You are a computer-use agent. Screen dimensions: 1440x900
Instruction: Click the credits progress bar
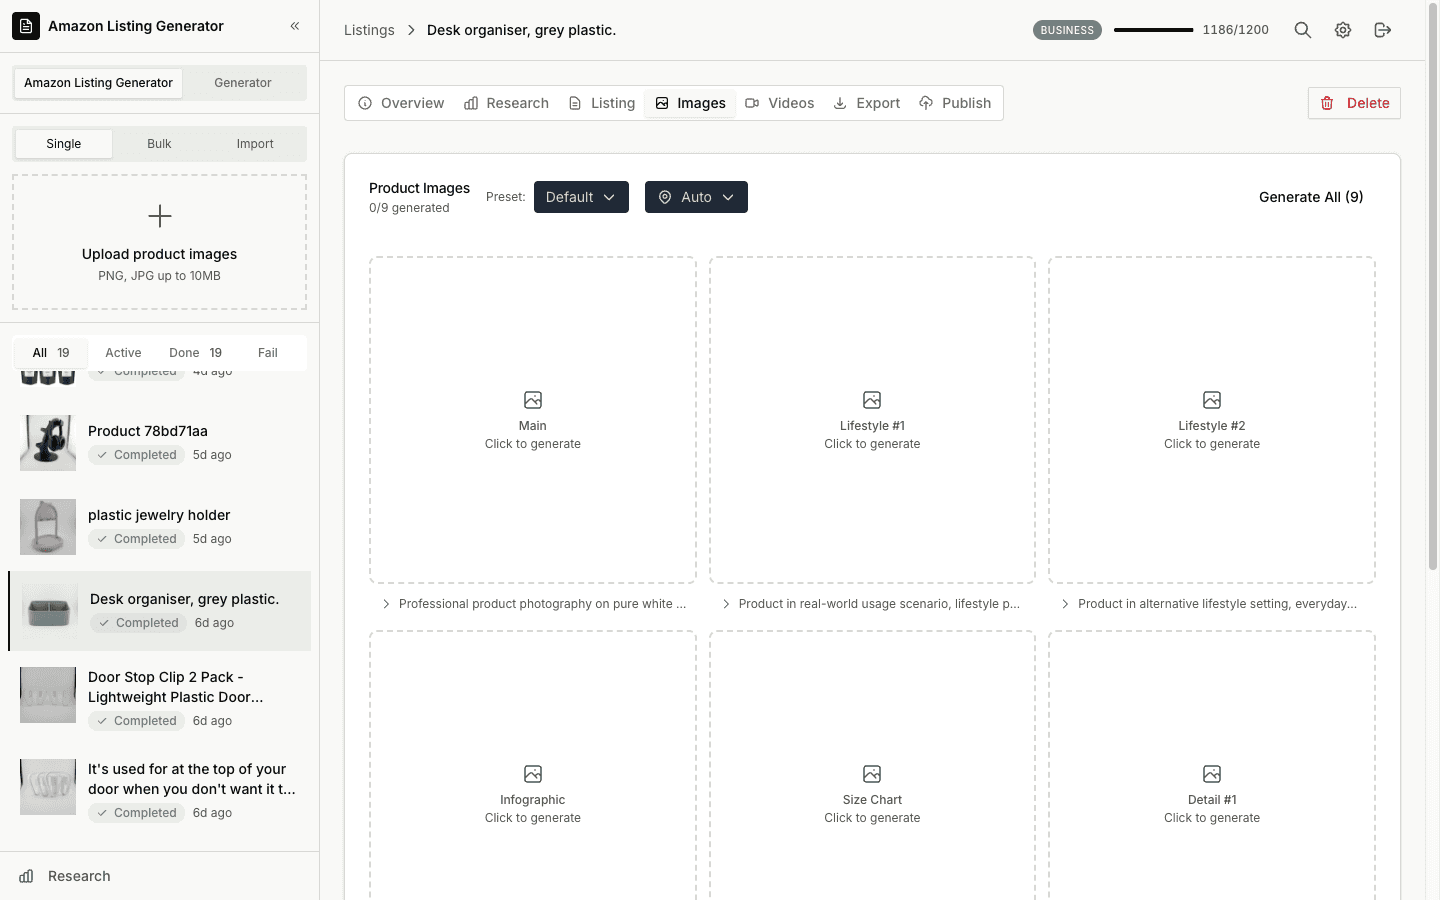point(1153,30)
